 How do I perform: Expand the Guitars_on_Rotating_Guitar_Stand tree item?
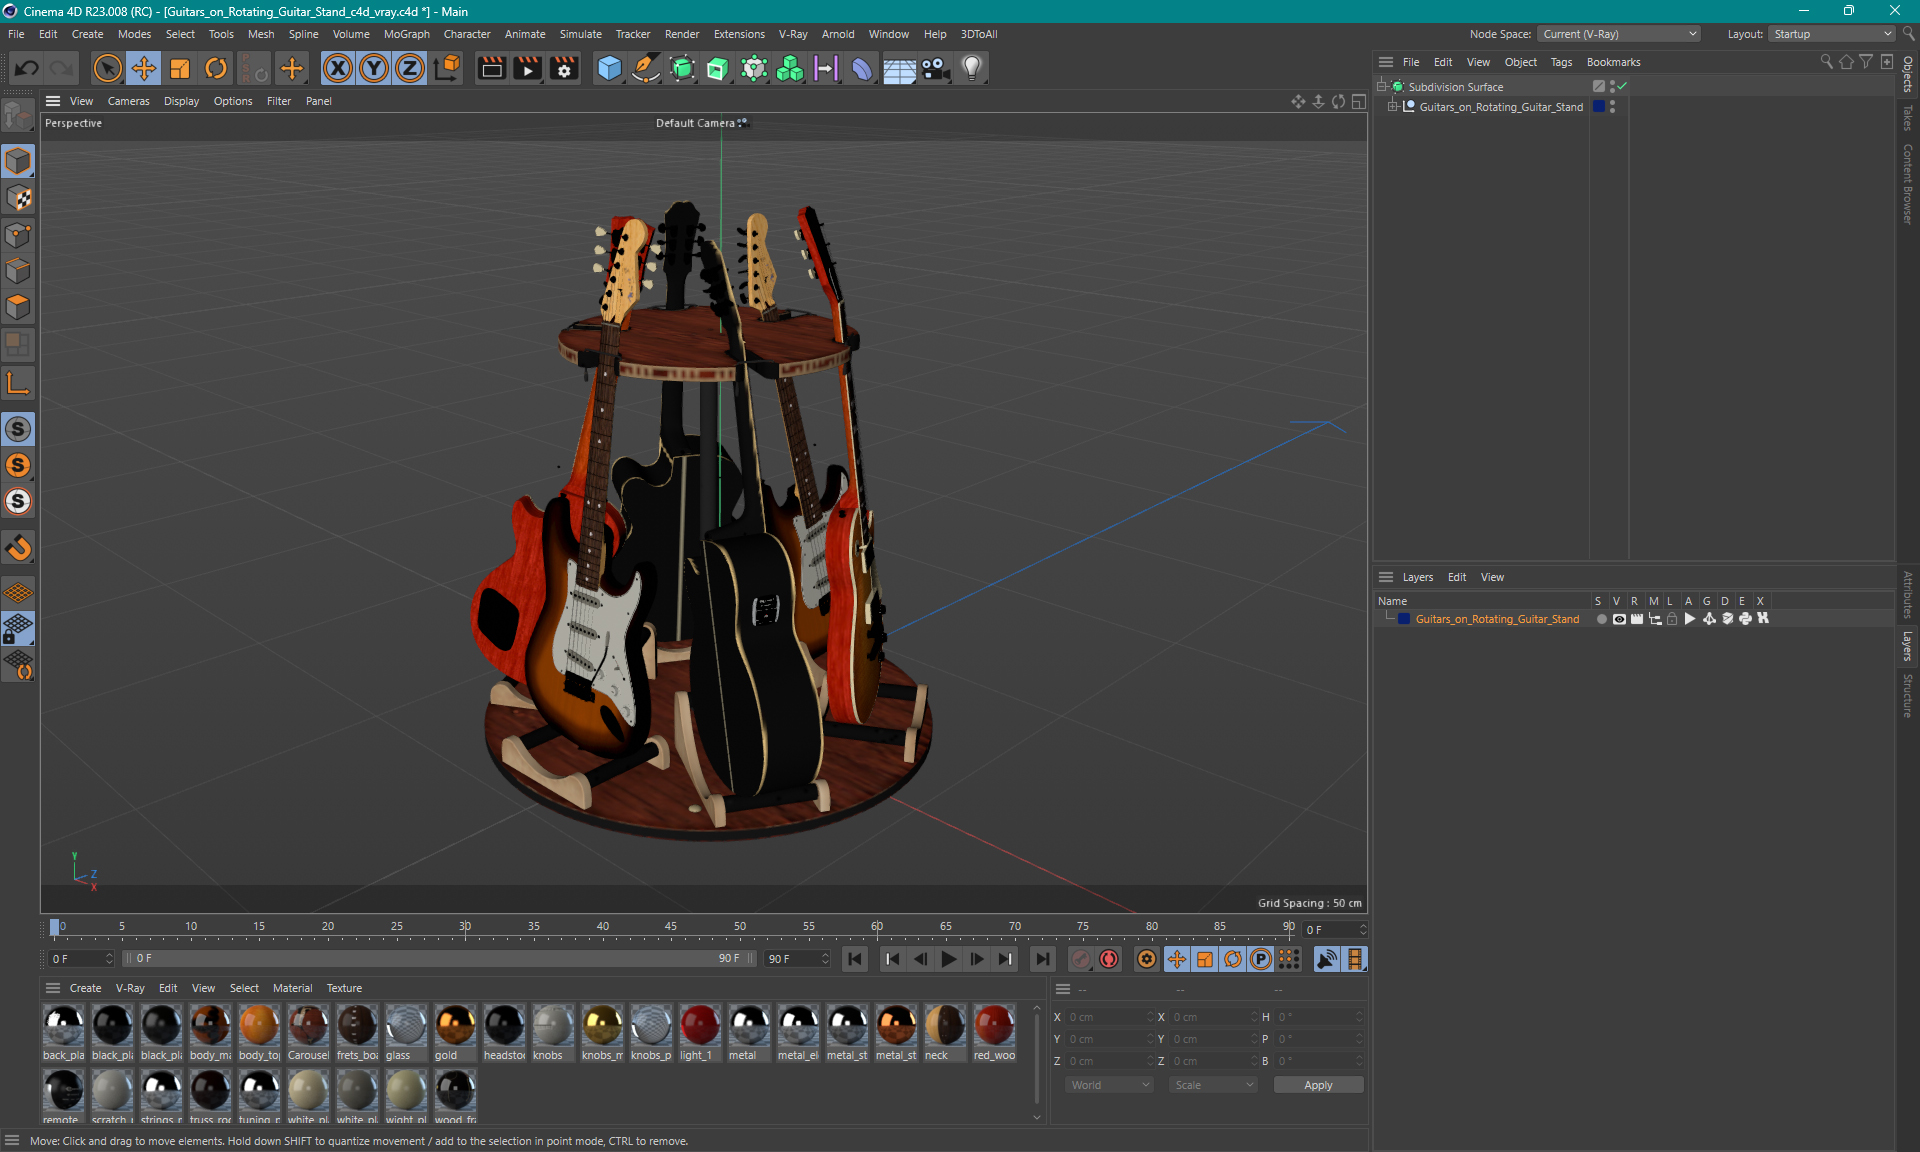tap(1389, 106)
